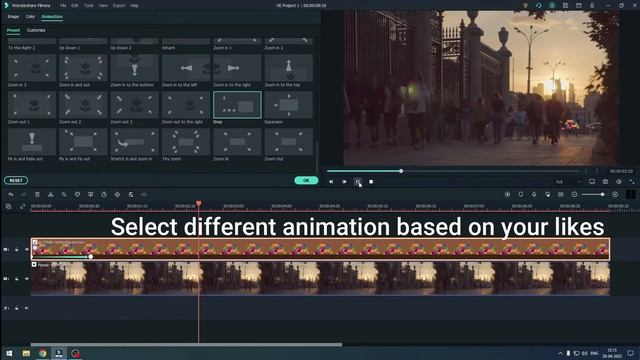This screenshot has height=360, width=640.
Task: Click the preview volume speaker icon
Action: (x=619, y=182)
